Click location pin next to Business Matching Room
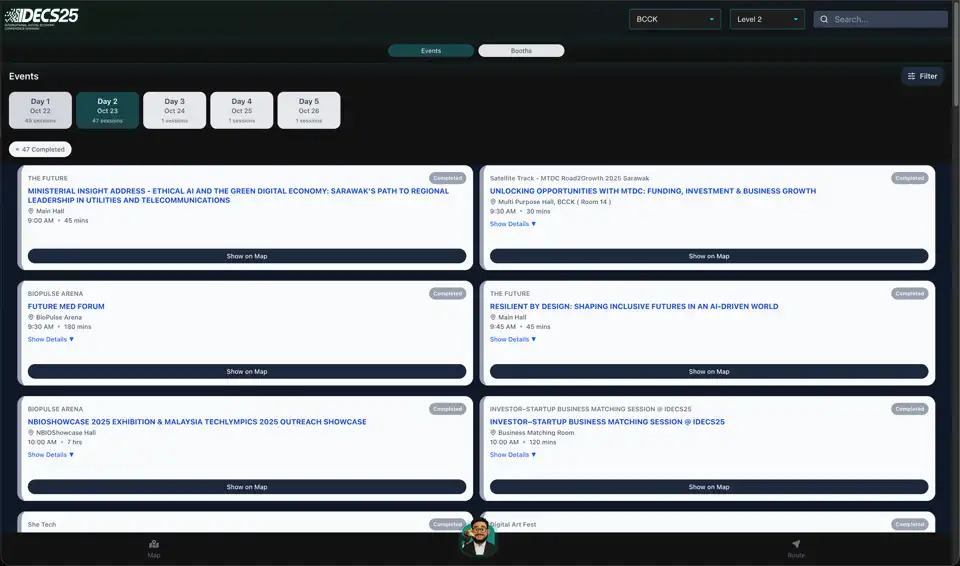The width and height of the screenshot is (960, 566). coord(493,432)
